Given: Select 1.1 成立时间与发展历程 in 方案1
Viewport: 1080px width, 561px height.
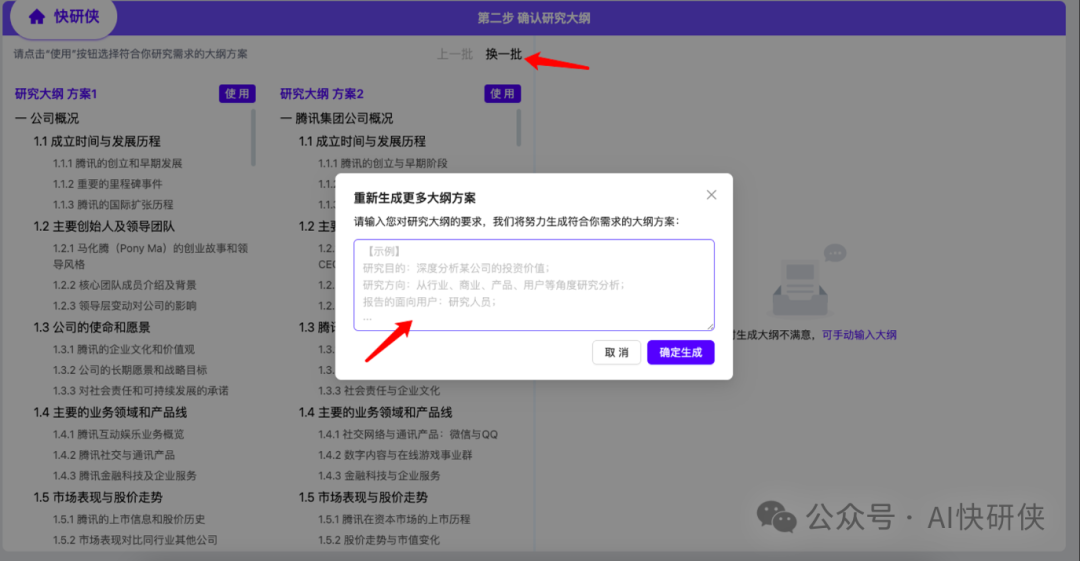Looking at the screenshot, I should tap(97, 141).
